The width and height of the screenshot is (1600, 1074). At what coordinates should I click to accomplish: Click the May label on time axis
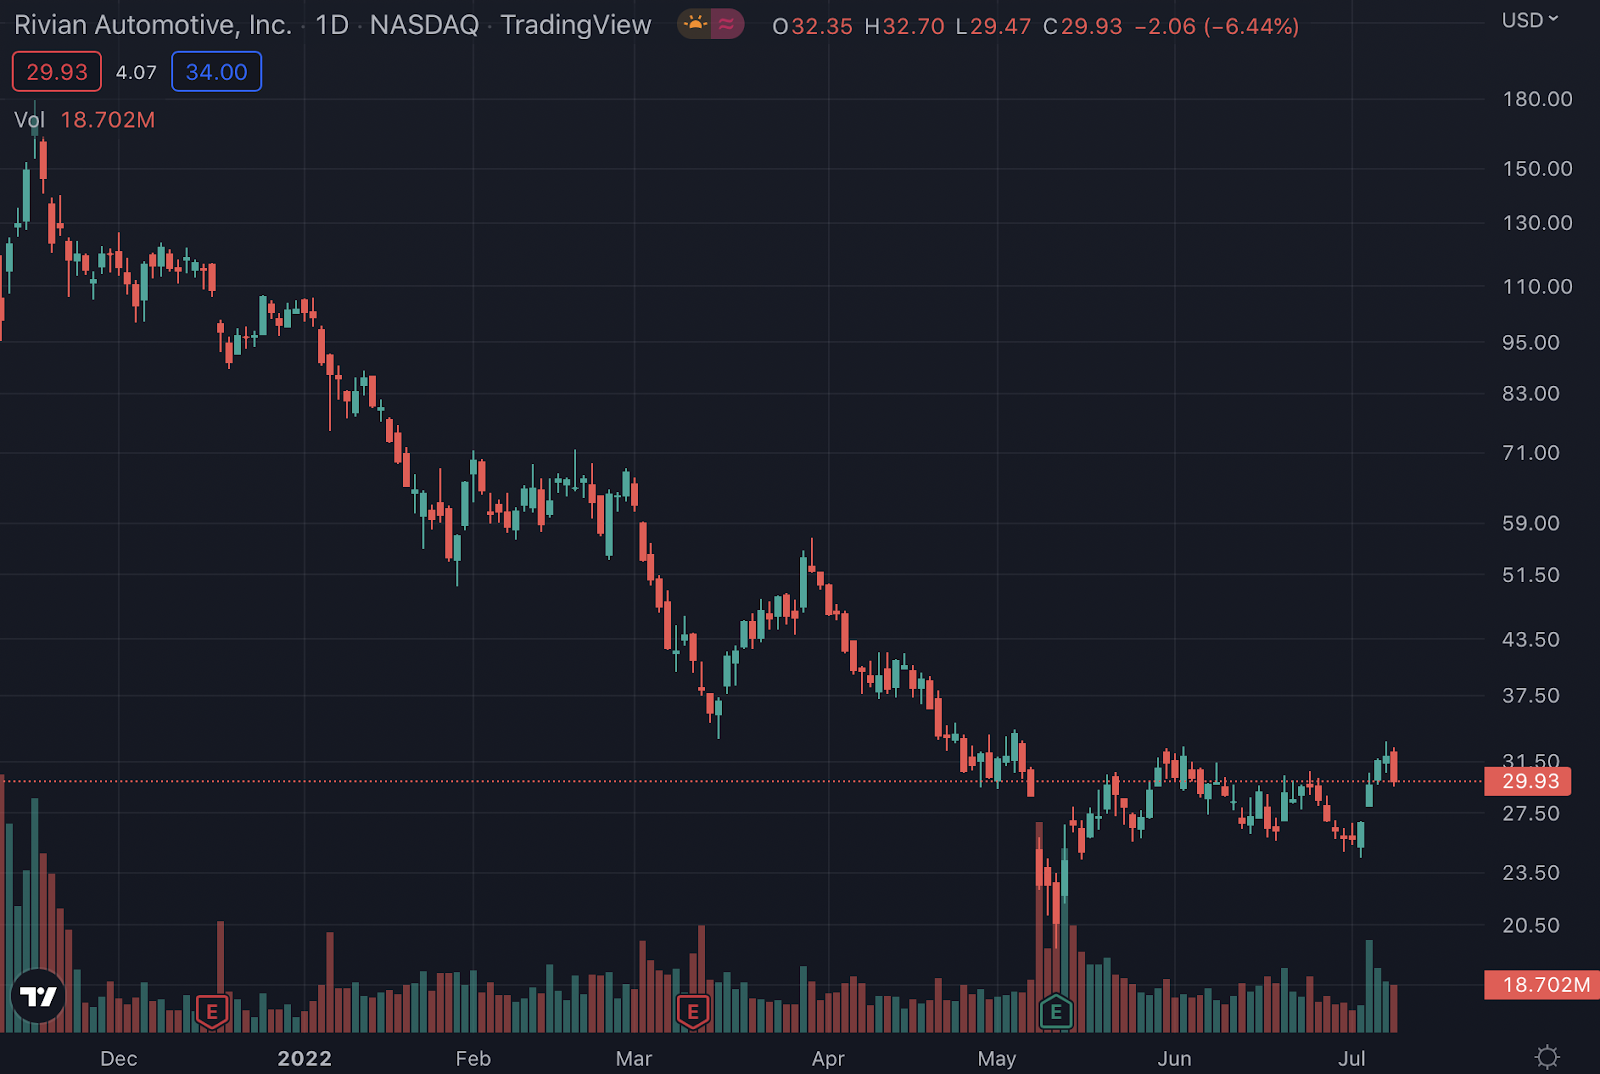click(997, 1058)
